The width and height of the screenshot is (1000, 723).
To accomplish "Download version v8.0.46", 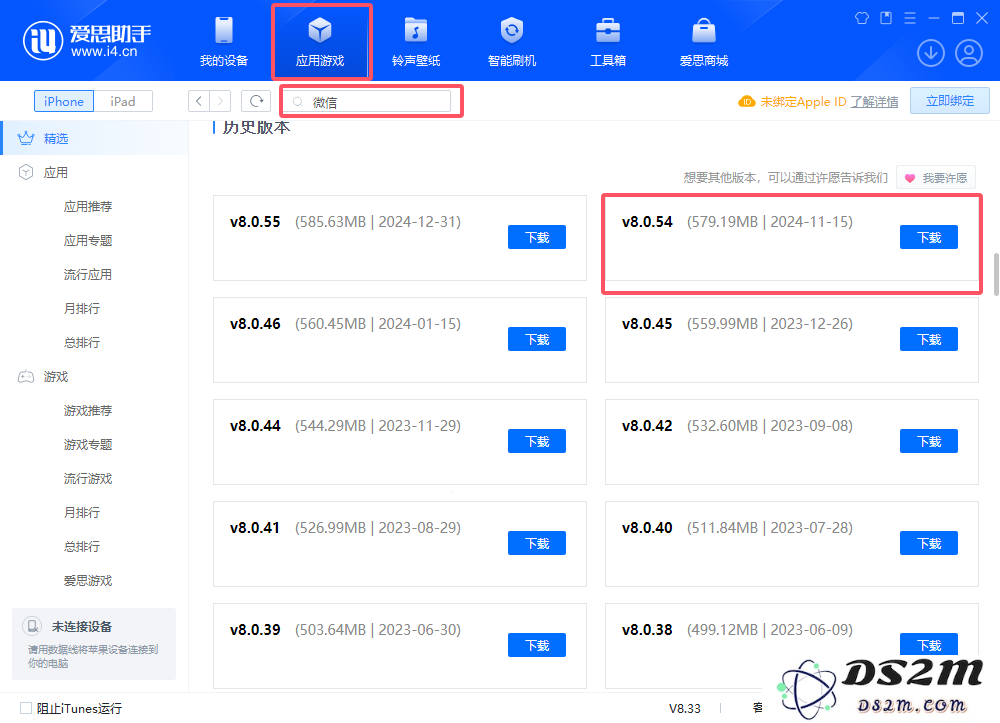I will (537, 339).
